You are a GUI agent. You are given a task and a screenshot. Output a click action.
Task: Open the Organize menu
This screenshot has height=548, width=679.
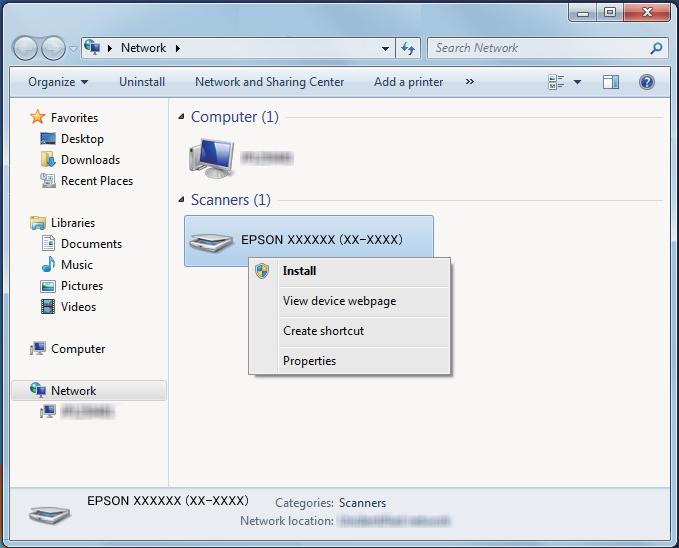pyautogui.click(x=58, y=82)
